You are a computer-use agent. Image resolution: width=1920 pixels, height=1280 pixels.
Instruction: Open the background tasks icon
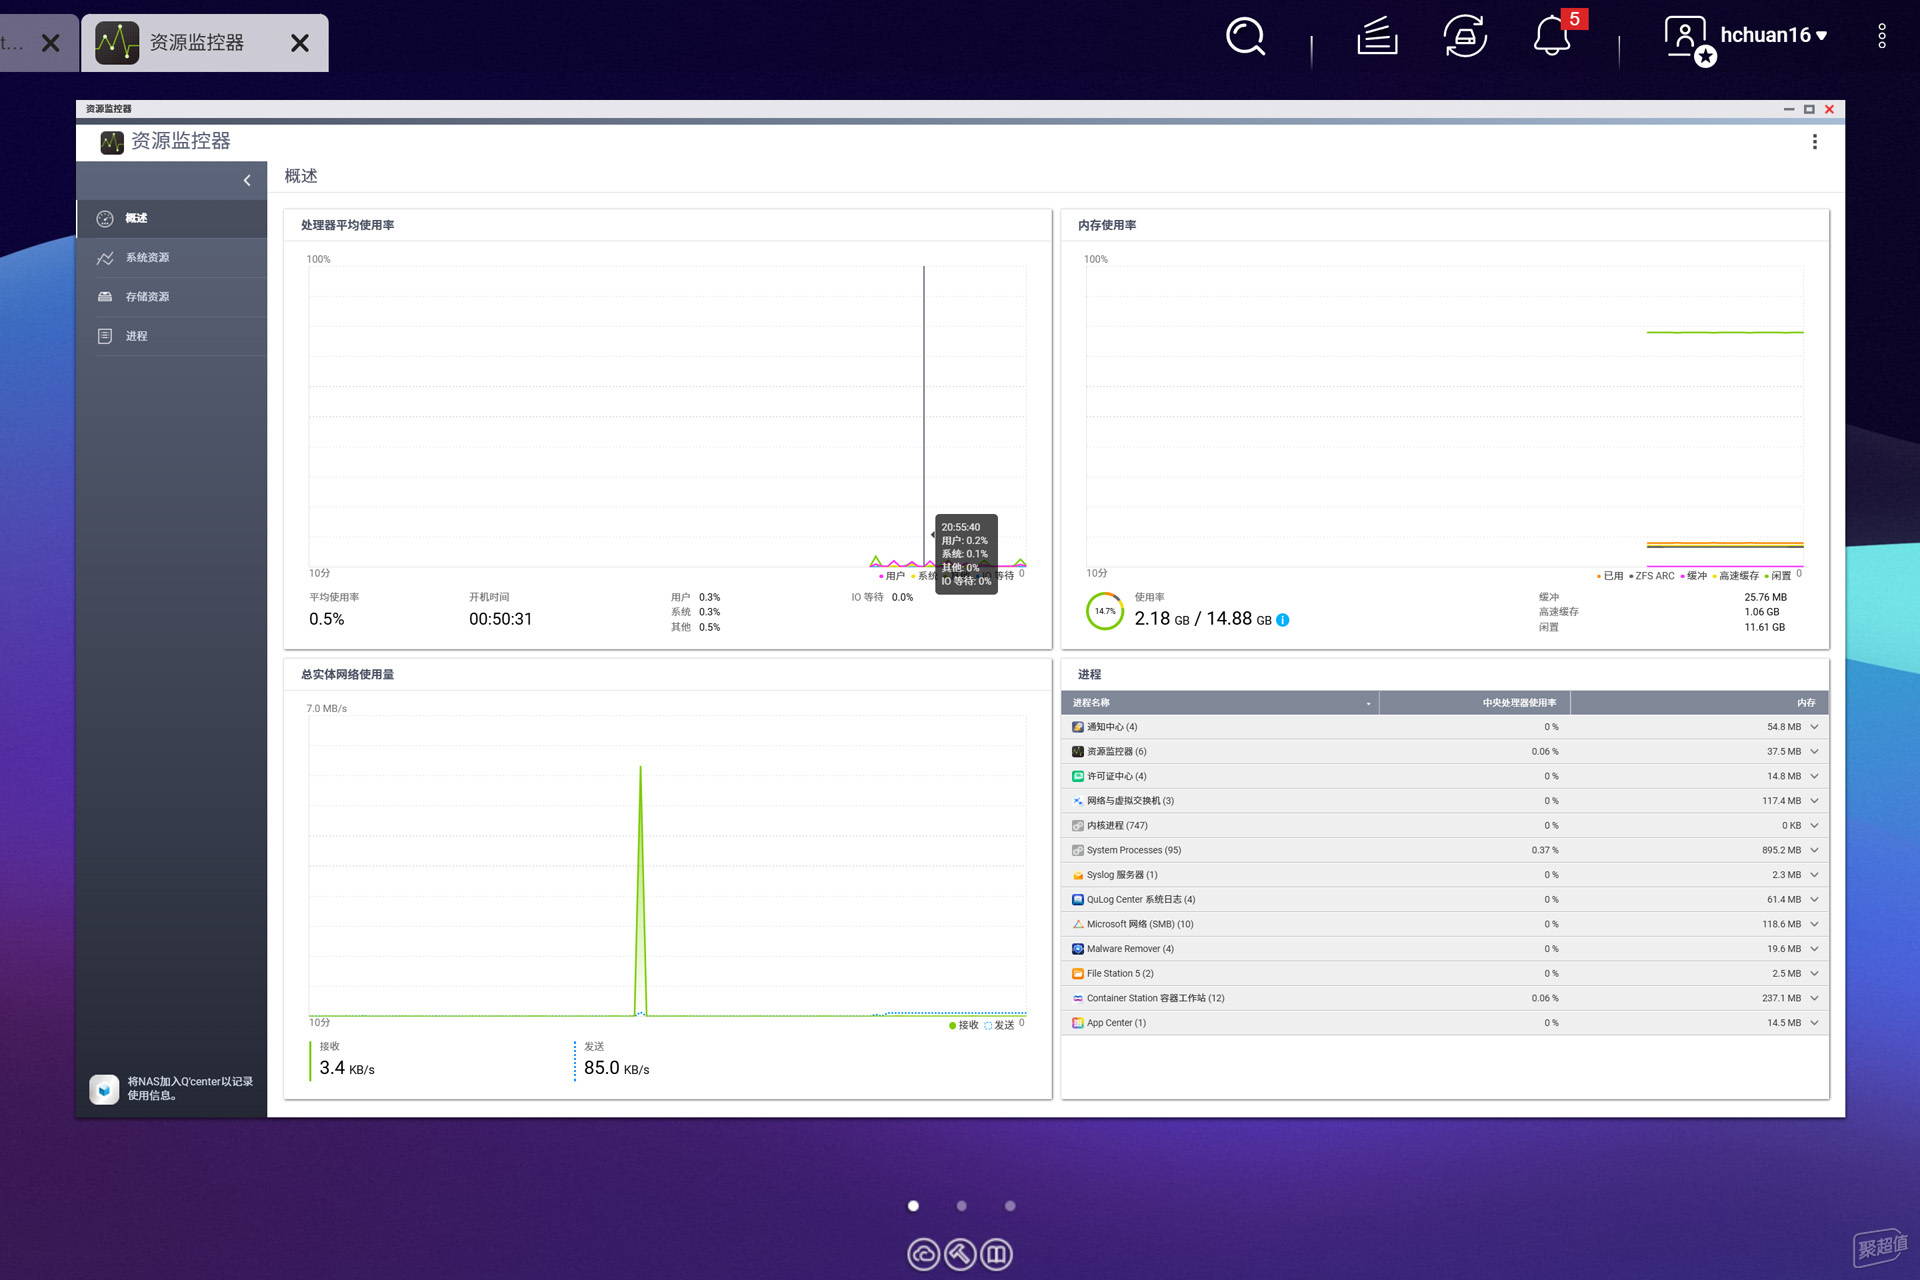pos(1377,37)
